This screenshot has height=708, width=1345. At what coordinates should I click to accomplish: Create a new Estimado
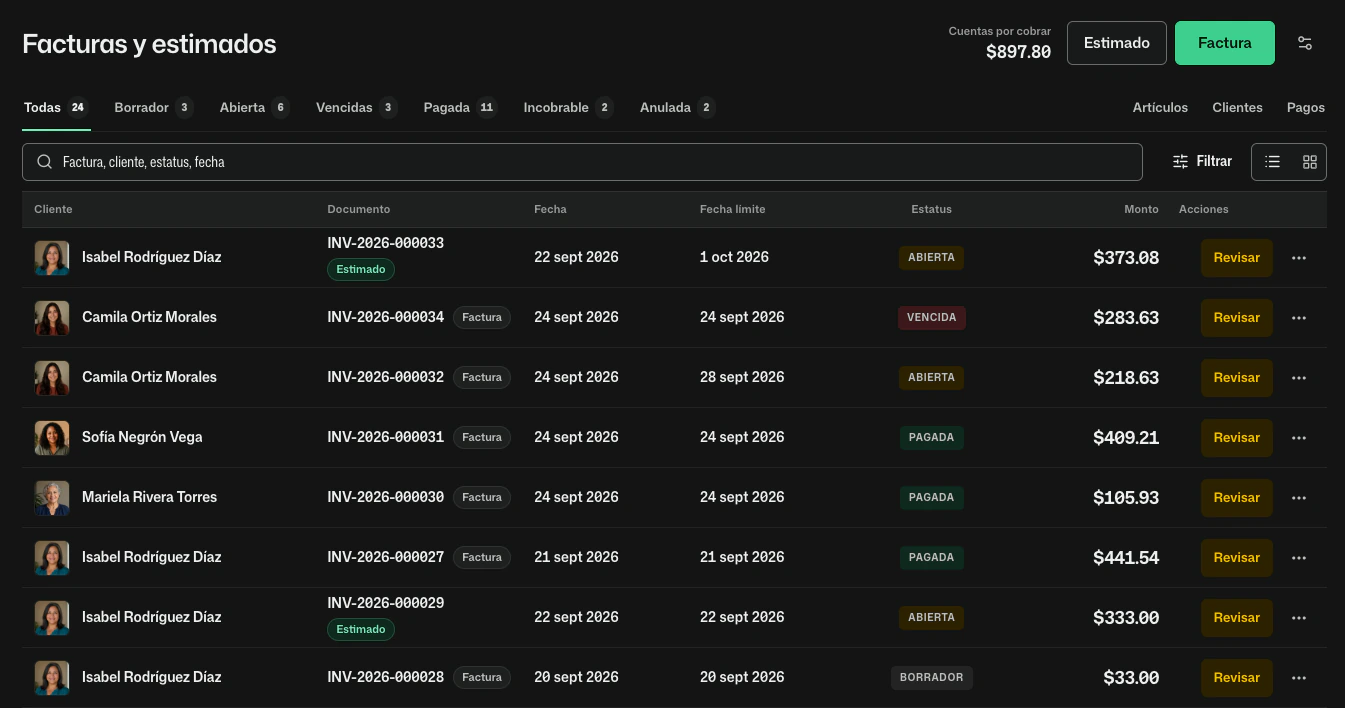tap(1117, 43)
